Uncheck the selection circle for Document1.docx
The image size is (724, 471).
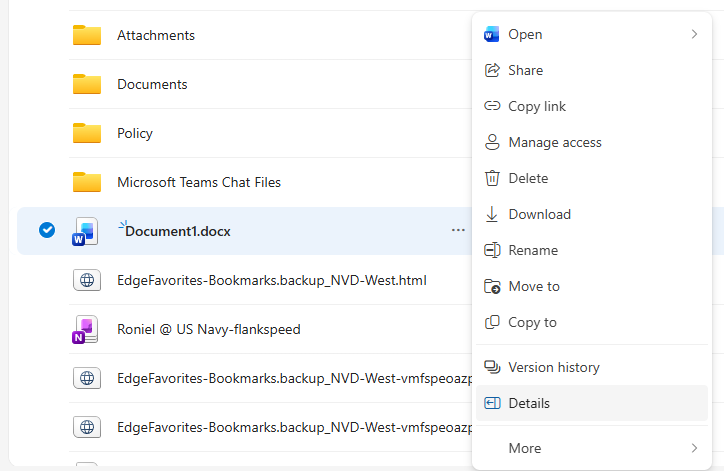click(47, 230)
